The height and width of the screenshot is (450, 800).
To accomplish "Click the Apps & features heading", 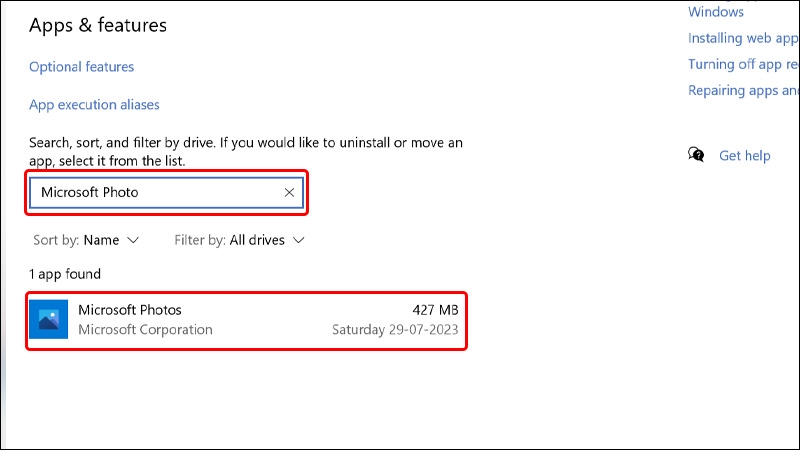I will point(98,25).
